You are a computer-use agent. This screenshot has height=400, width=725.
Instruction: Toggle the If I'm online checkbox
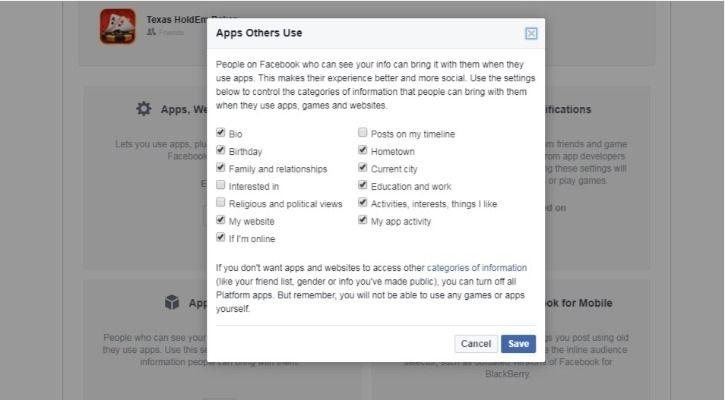[221, 238]
